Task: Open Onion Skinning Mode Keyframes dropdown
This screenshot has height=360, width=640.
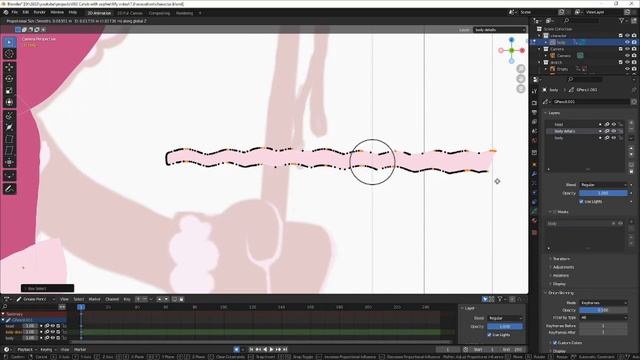Action: click(x=603, y=303)
